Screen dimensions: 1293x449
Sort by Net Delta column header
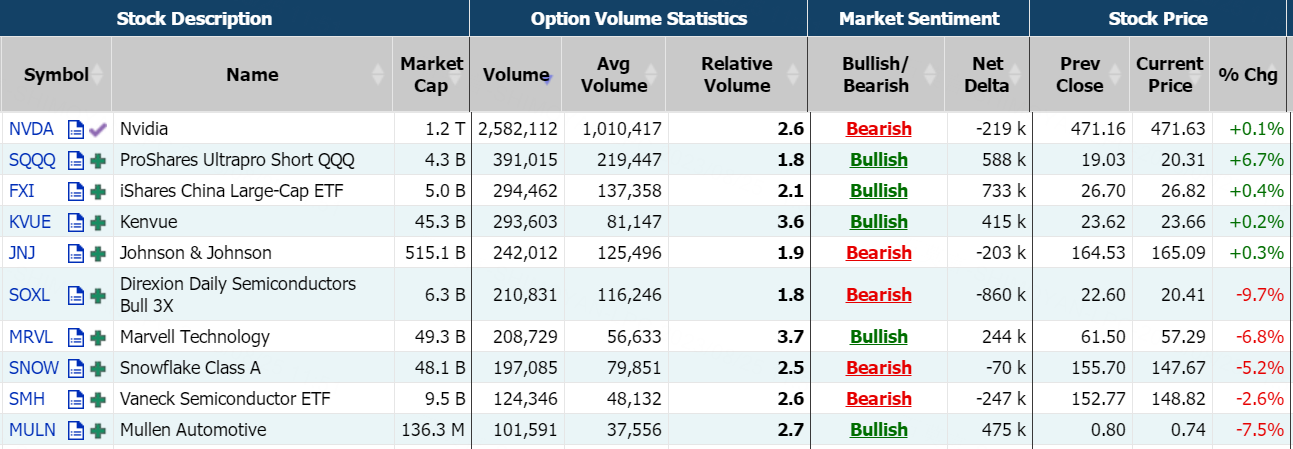987,74
